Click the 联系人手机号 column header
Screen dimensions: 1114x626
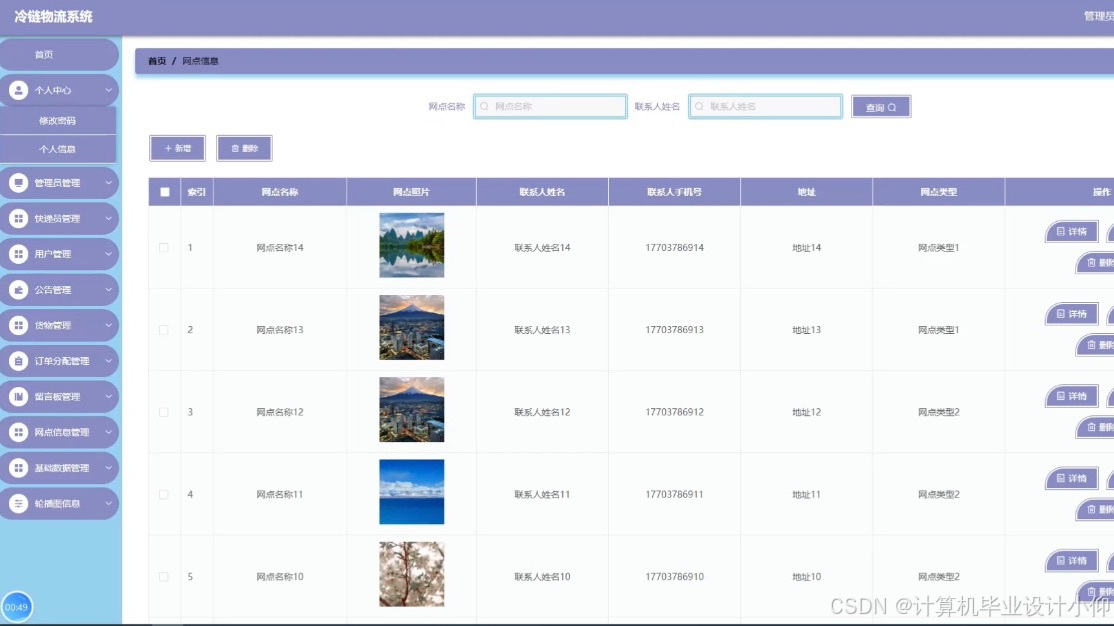tap(674, 192)
